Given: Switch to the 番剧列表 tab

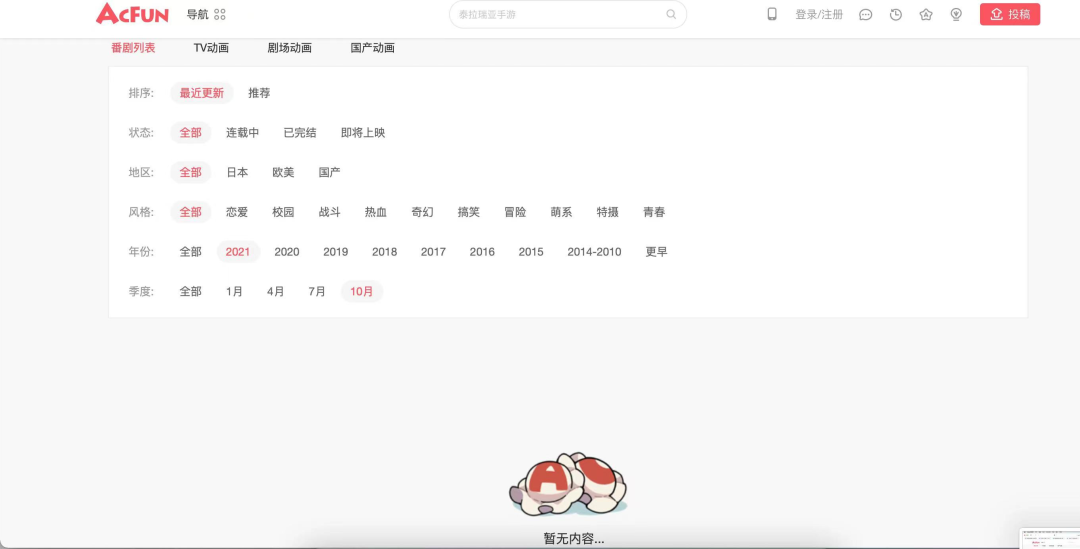Looking at the screenshot, I should [133, 48].
